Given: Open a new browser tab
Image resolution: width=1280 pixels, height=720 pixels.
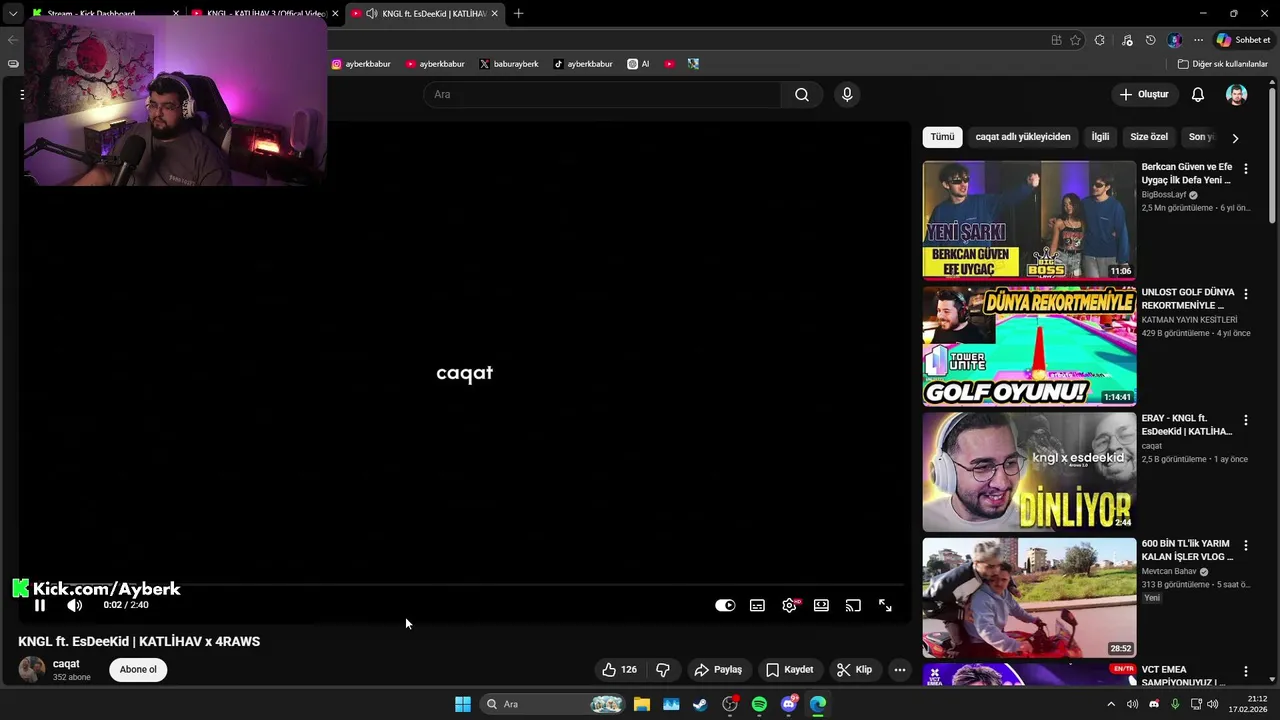Looking at the screenshot, I should click(x=518, y=14).
